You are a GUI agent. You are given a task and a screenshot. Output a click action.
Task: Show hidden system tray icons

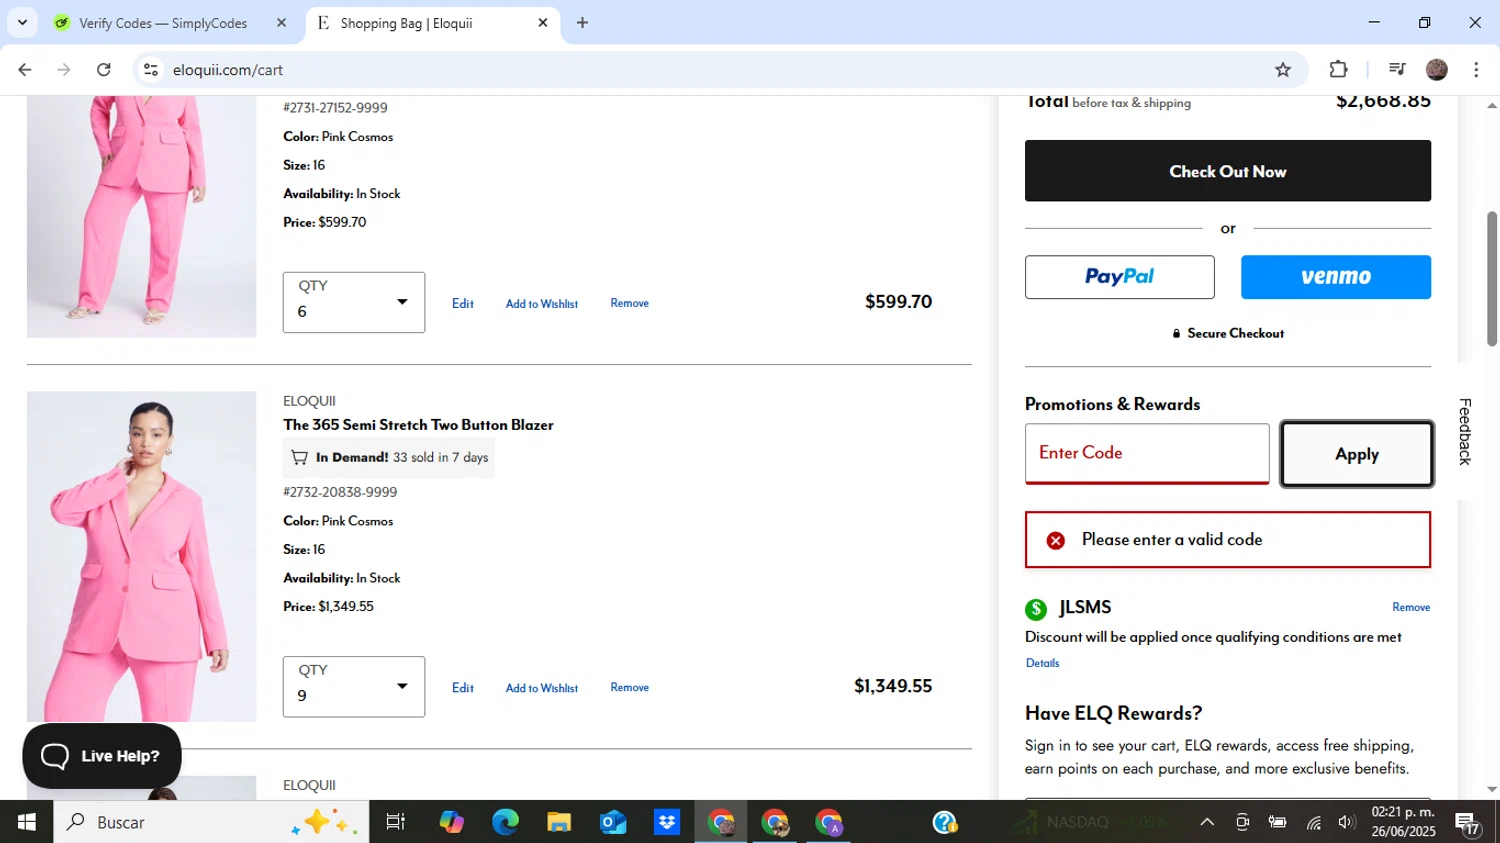(x=1207, y=822)
